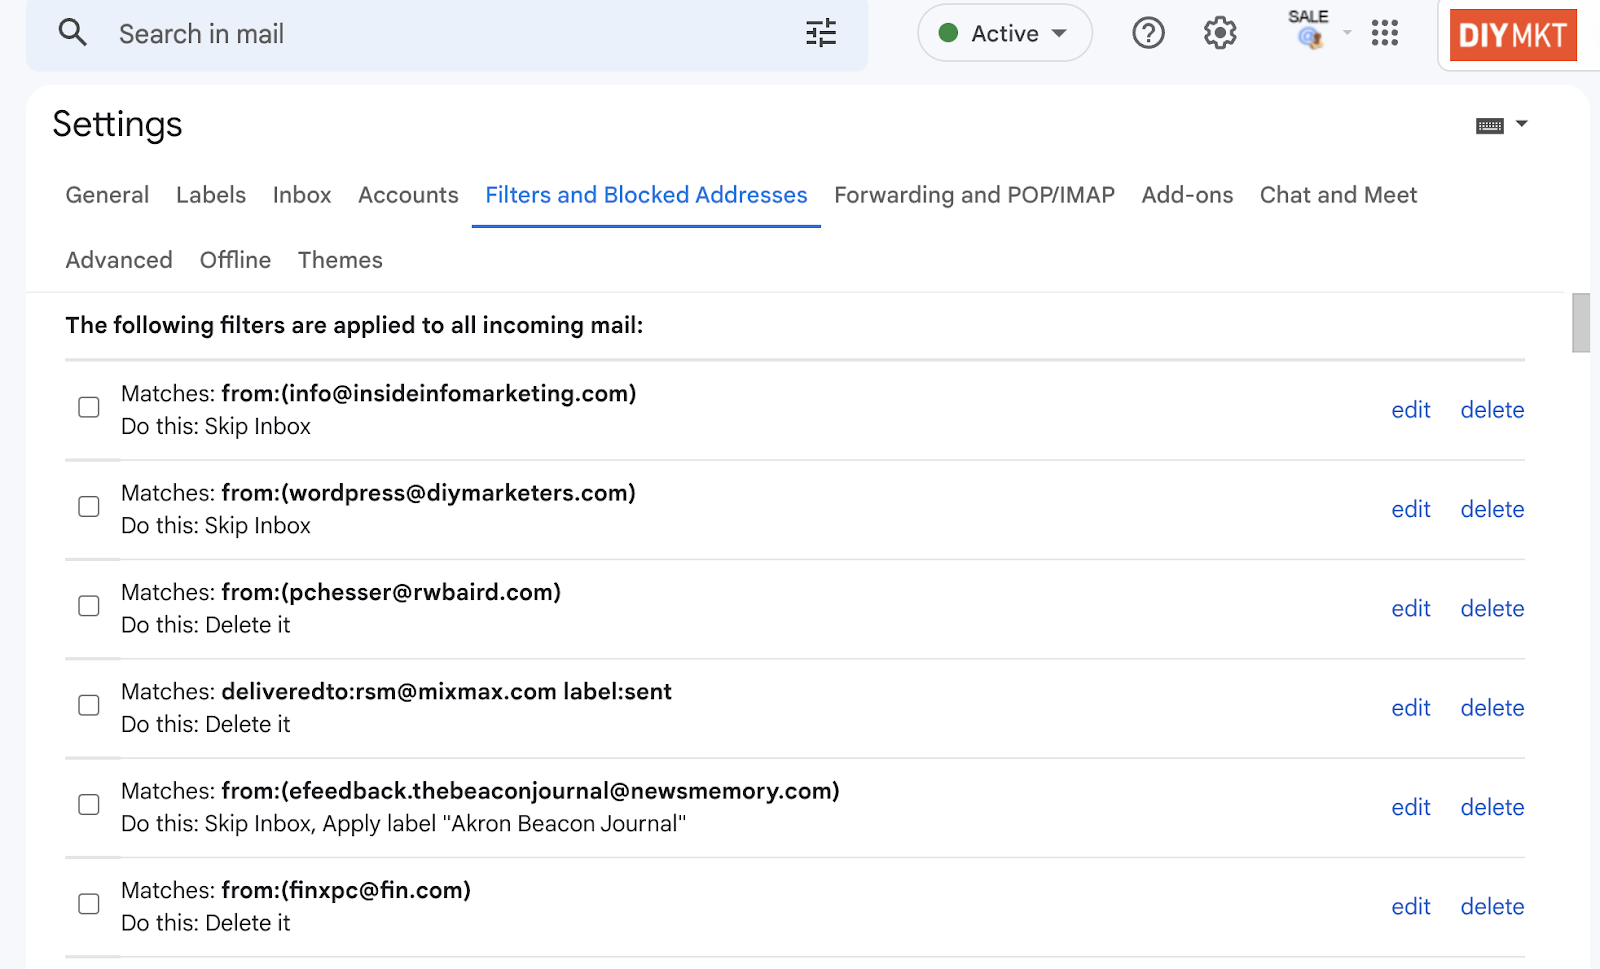Switch to the Forwarding and POP/IMAP tab

click(x=974, y=195)
